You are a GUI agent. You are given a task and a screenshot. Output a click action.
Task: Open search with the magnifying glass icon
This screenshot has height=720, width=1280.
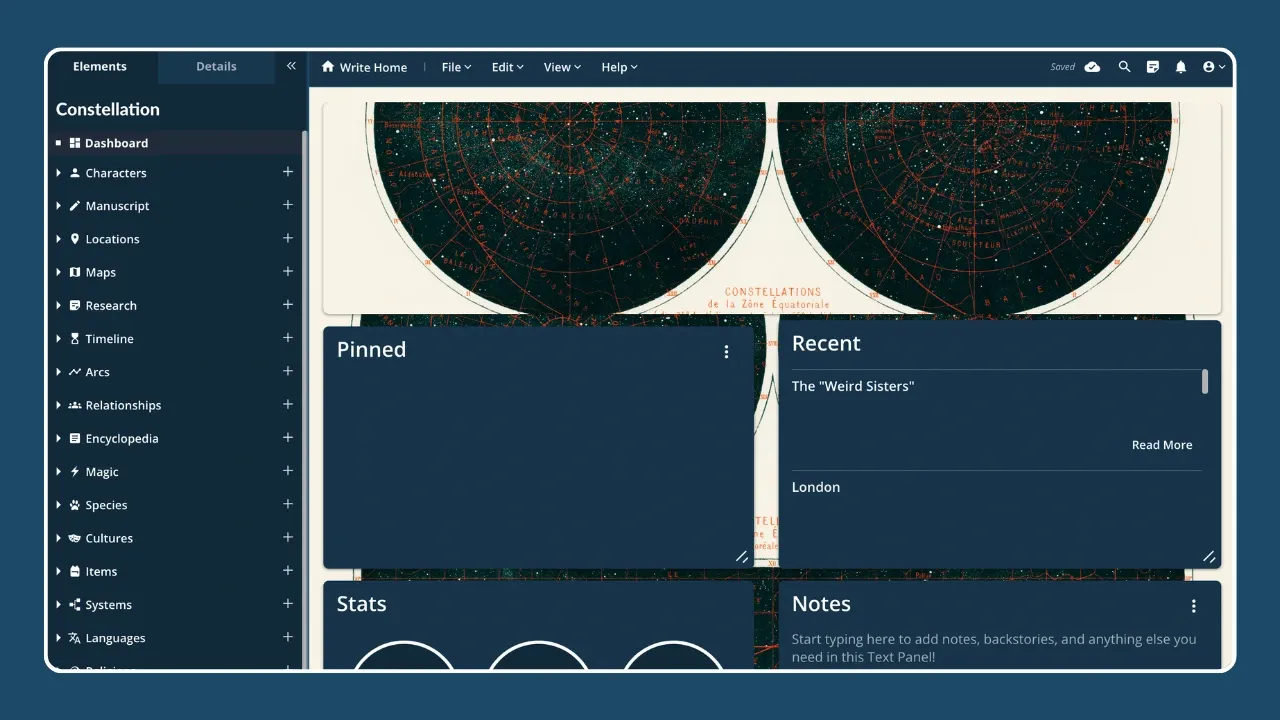[1124, 67]
